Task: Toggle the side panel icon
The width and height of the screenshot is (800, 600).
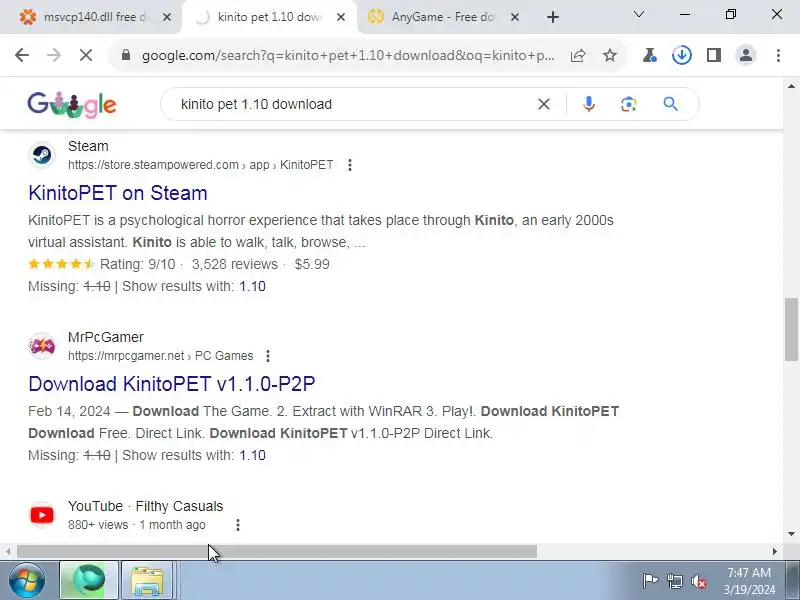Action: (714, 55)
